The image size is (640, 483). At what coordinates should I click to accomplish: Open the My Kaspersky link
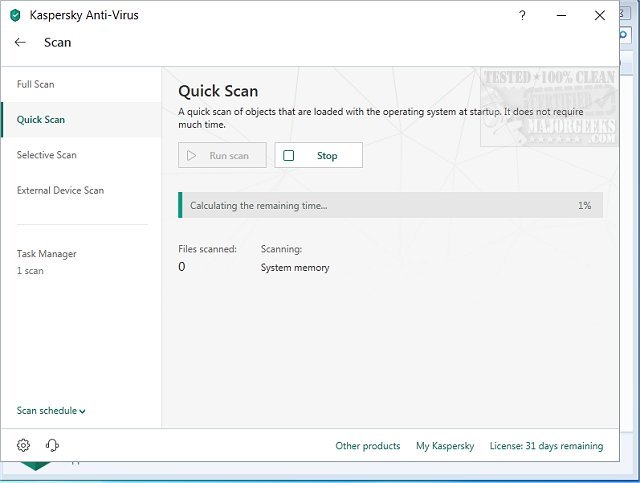(445, 446)
